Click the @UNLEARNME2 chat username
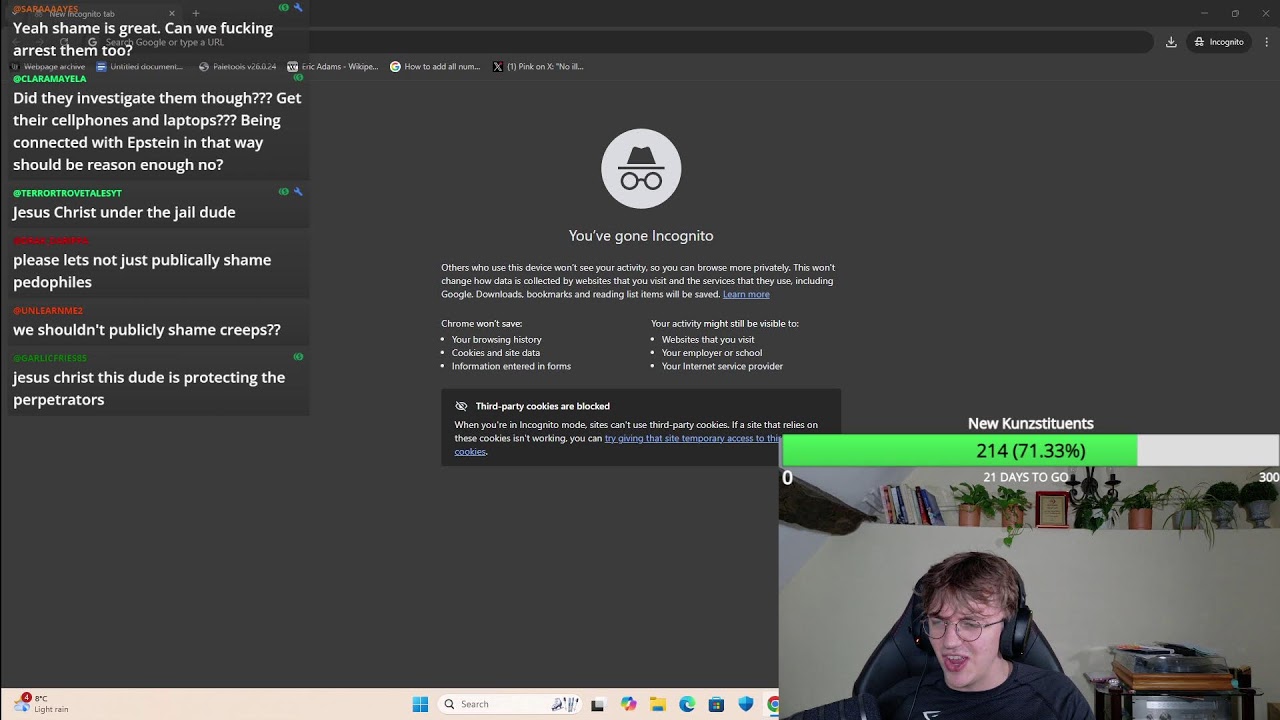 [x=48, y=311]
